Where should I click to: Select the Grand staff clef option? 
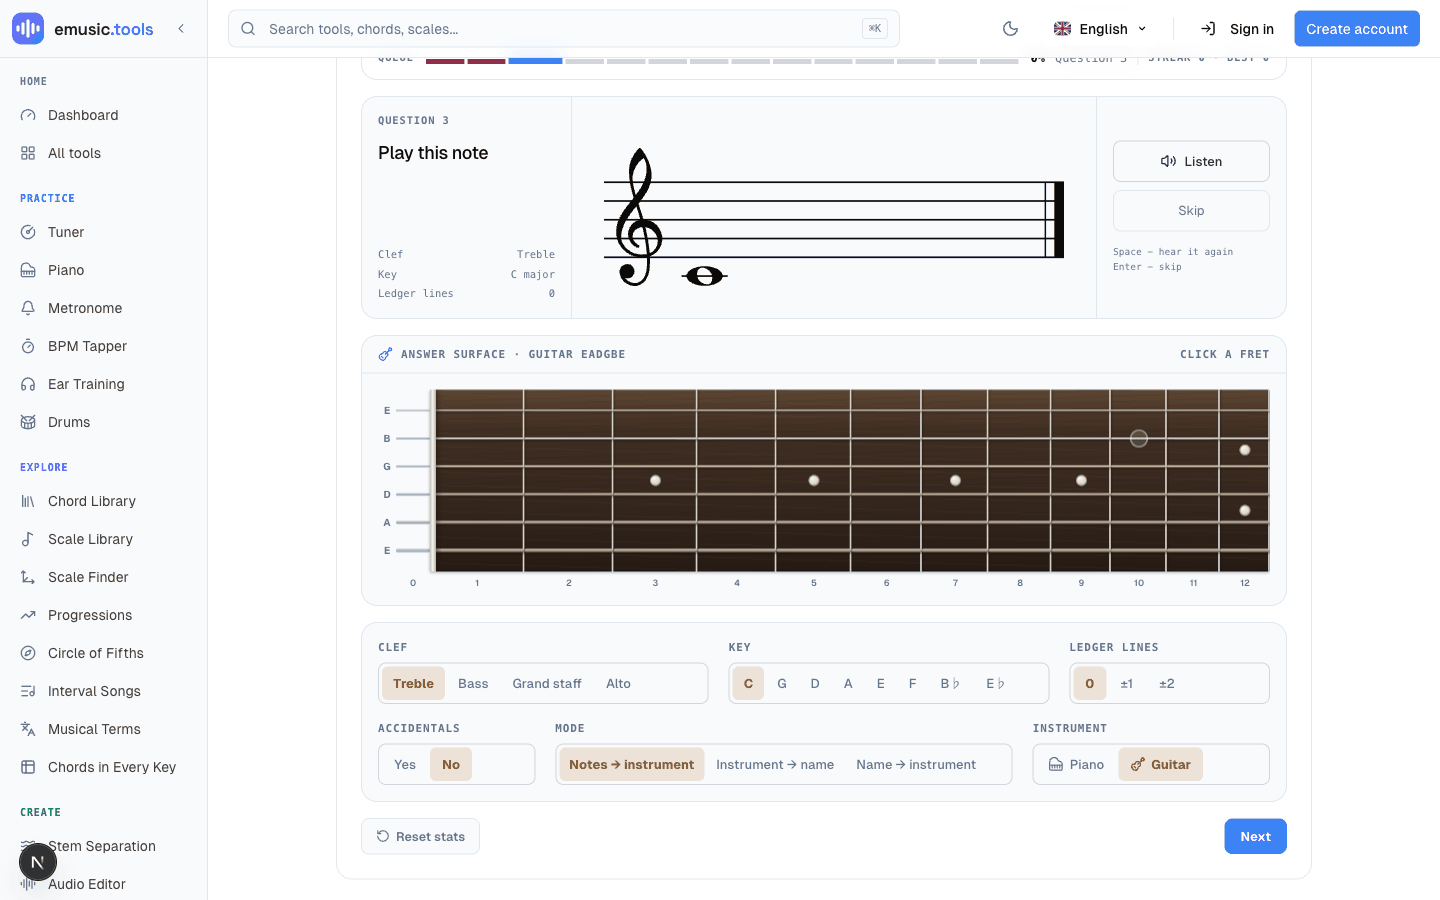[547, 684]
